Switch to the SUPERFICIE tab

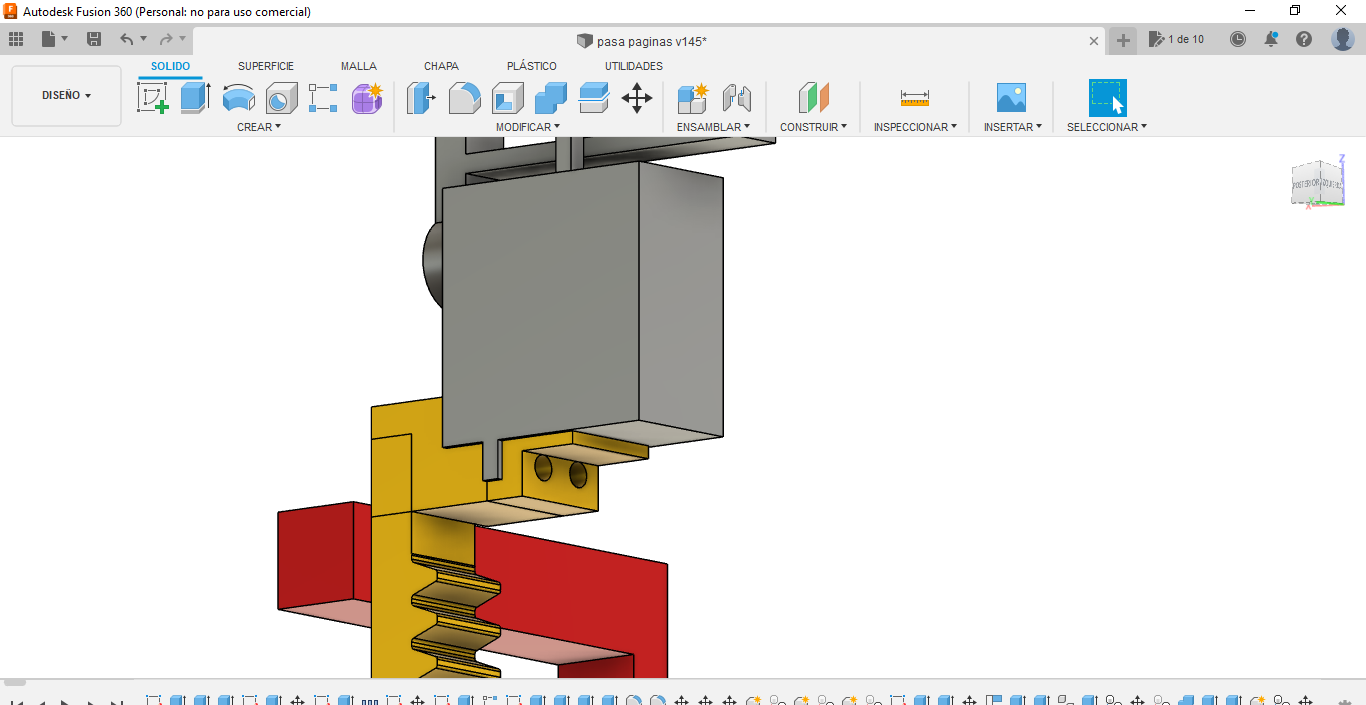[x=265, y=65]
